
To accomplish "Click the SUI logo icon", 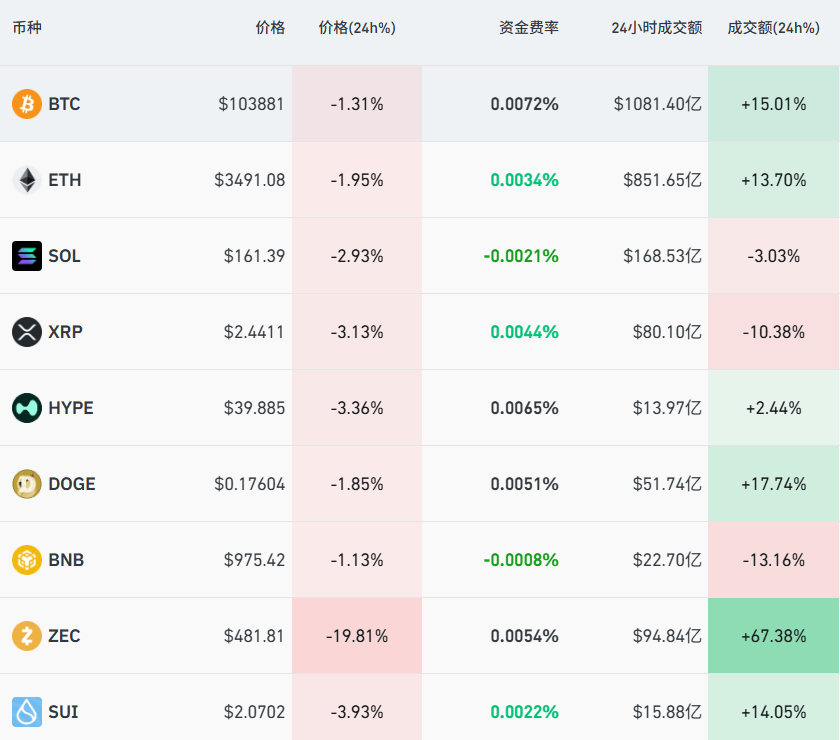I will click(x=26, y=712).
